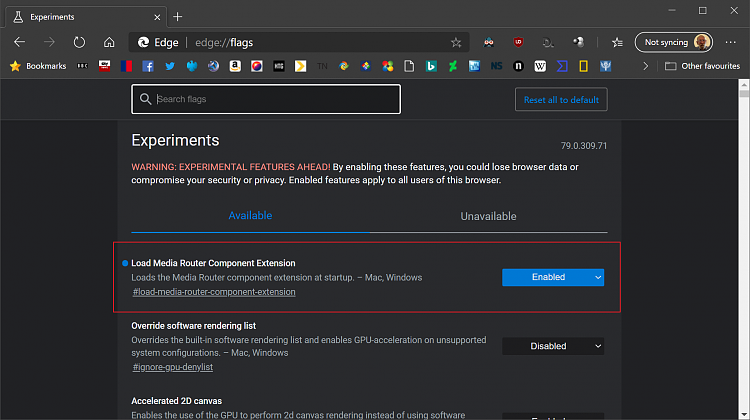Open the Barclays eagle bookmark
Screen dimensions: 750x420
point(192,66)
